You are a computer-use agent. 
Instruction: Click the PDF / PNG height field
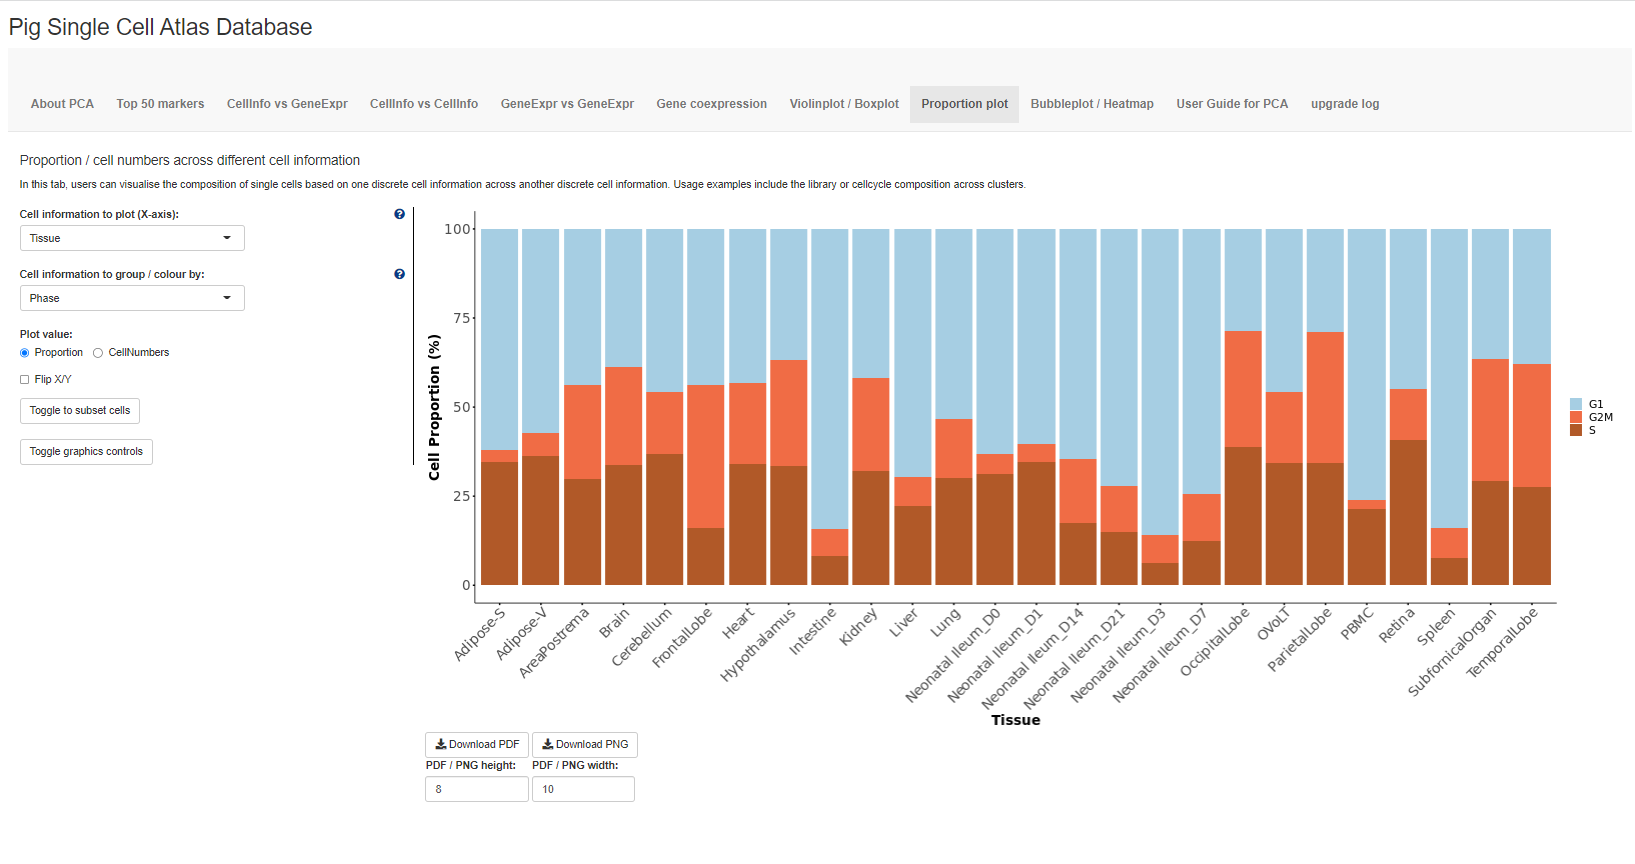(477, 789)
